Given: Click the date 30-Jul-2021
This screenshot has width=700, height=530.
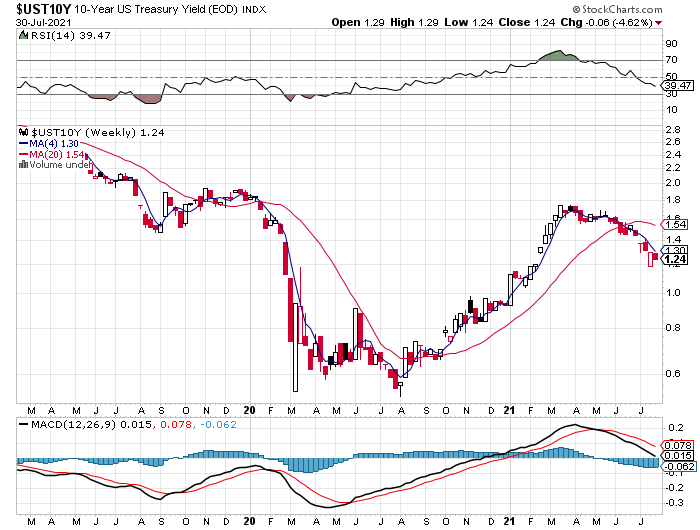Looking at the screenshot, I should [43, 22].
